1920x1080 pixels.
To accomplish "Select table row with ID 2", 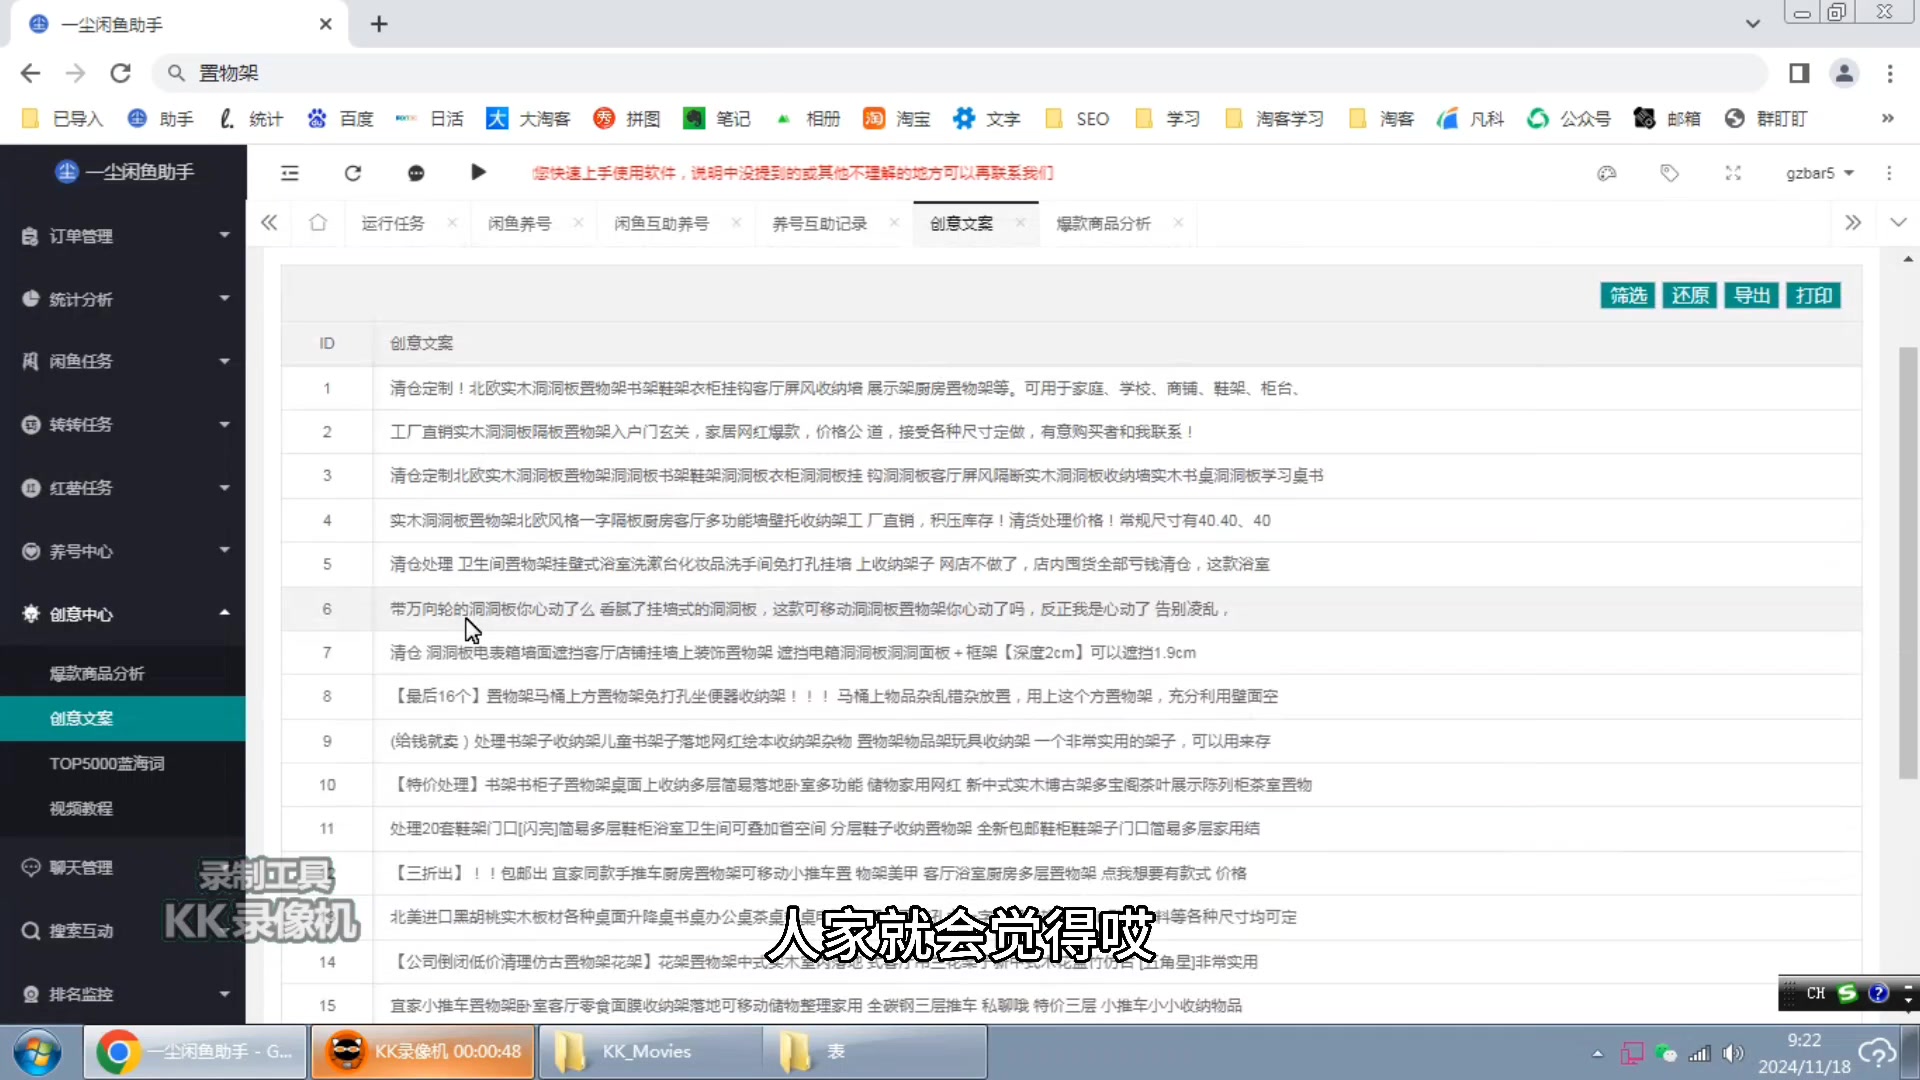I will 1071,432.
